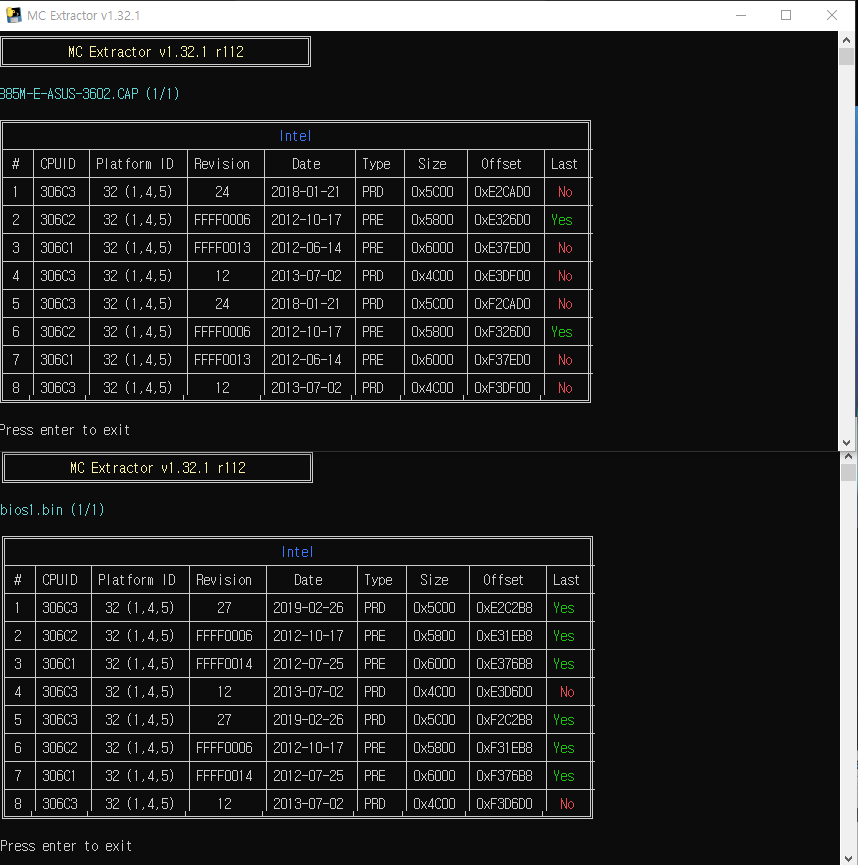The height and width of the screenshot is (865, 858).
Task: Click the lower MC Extractor v1.32.1 r112 banner
Action: click(158, 468)
